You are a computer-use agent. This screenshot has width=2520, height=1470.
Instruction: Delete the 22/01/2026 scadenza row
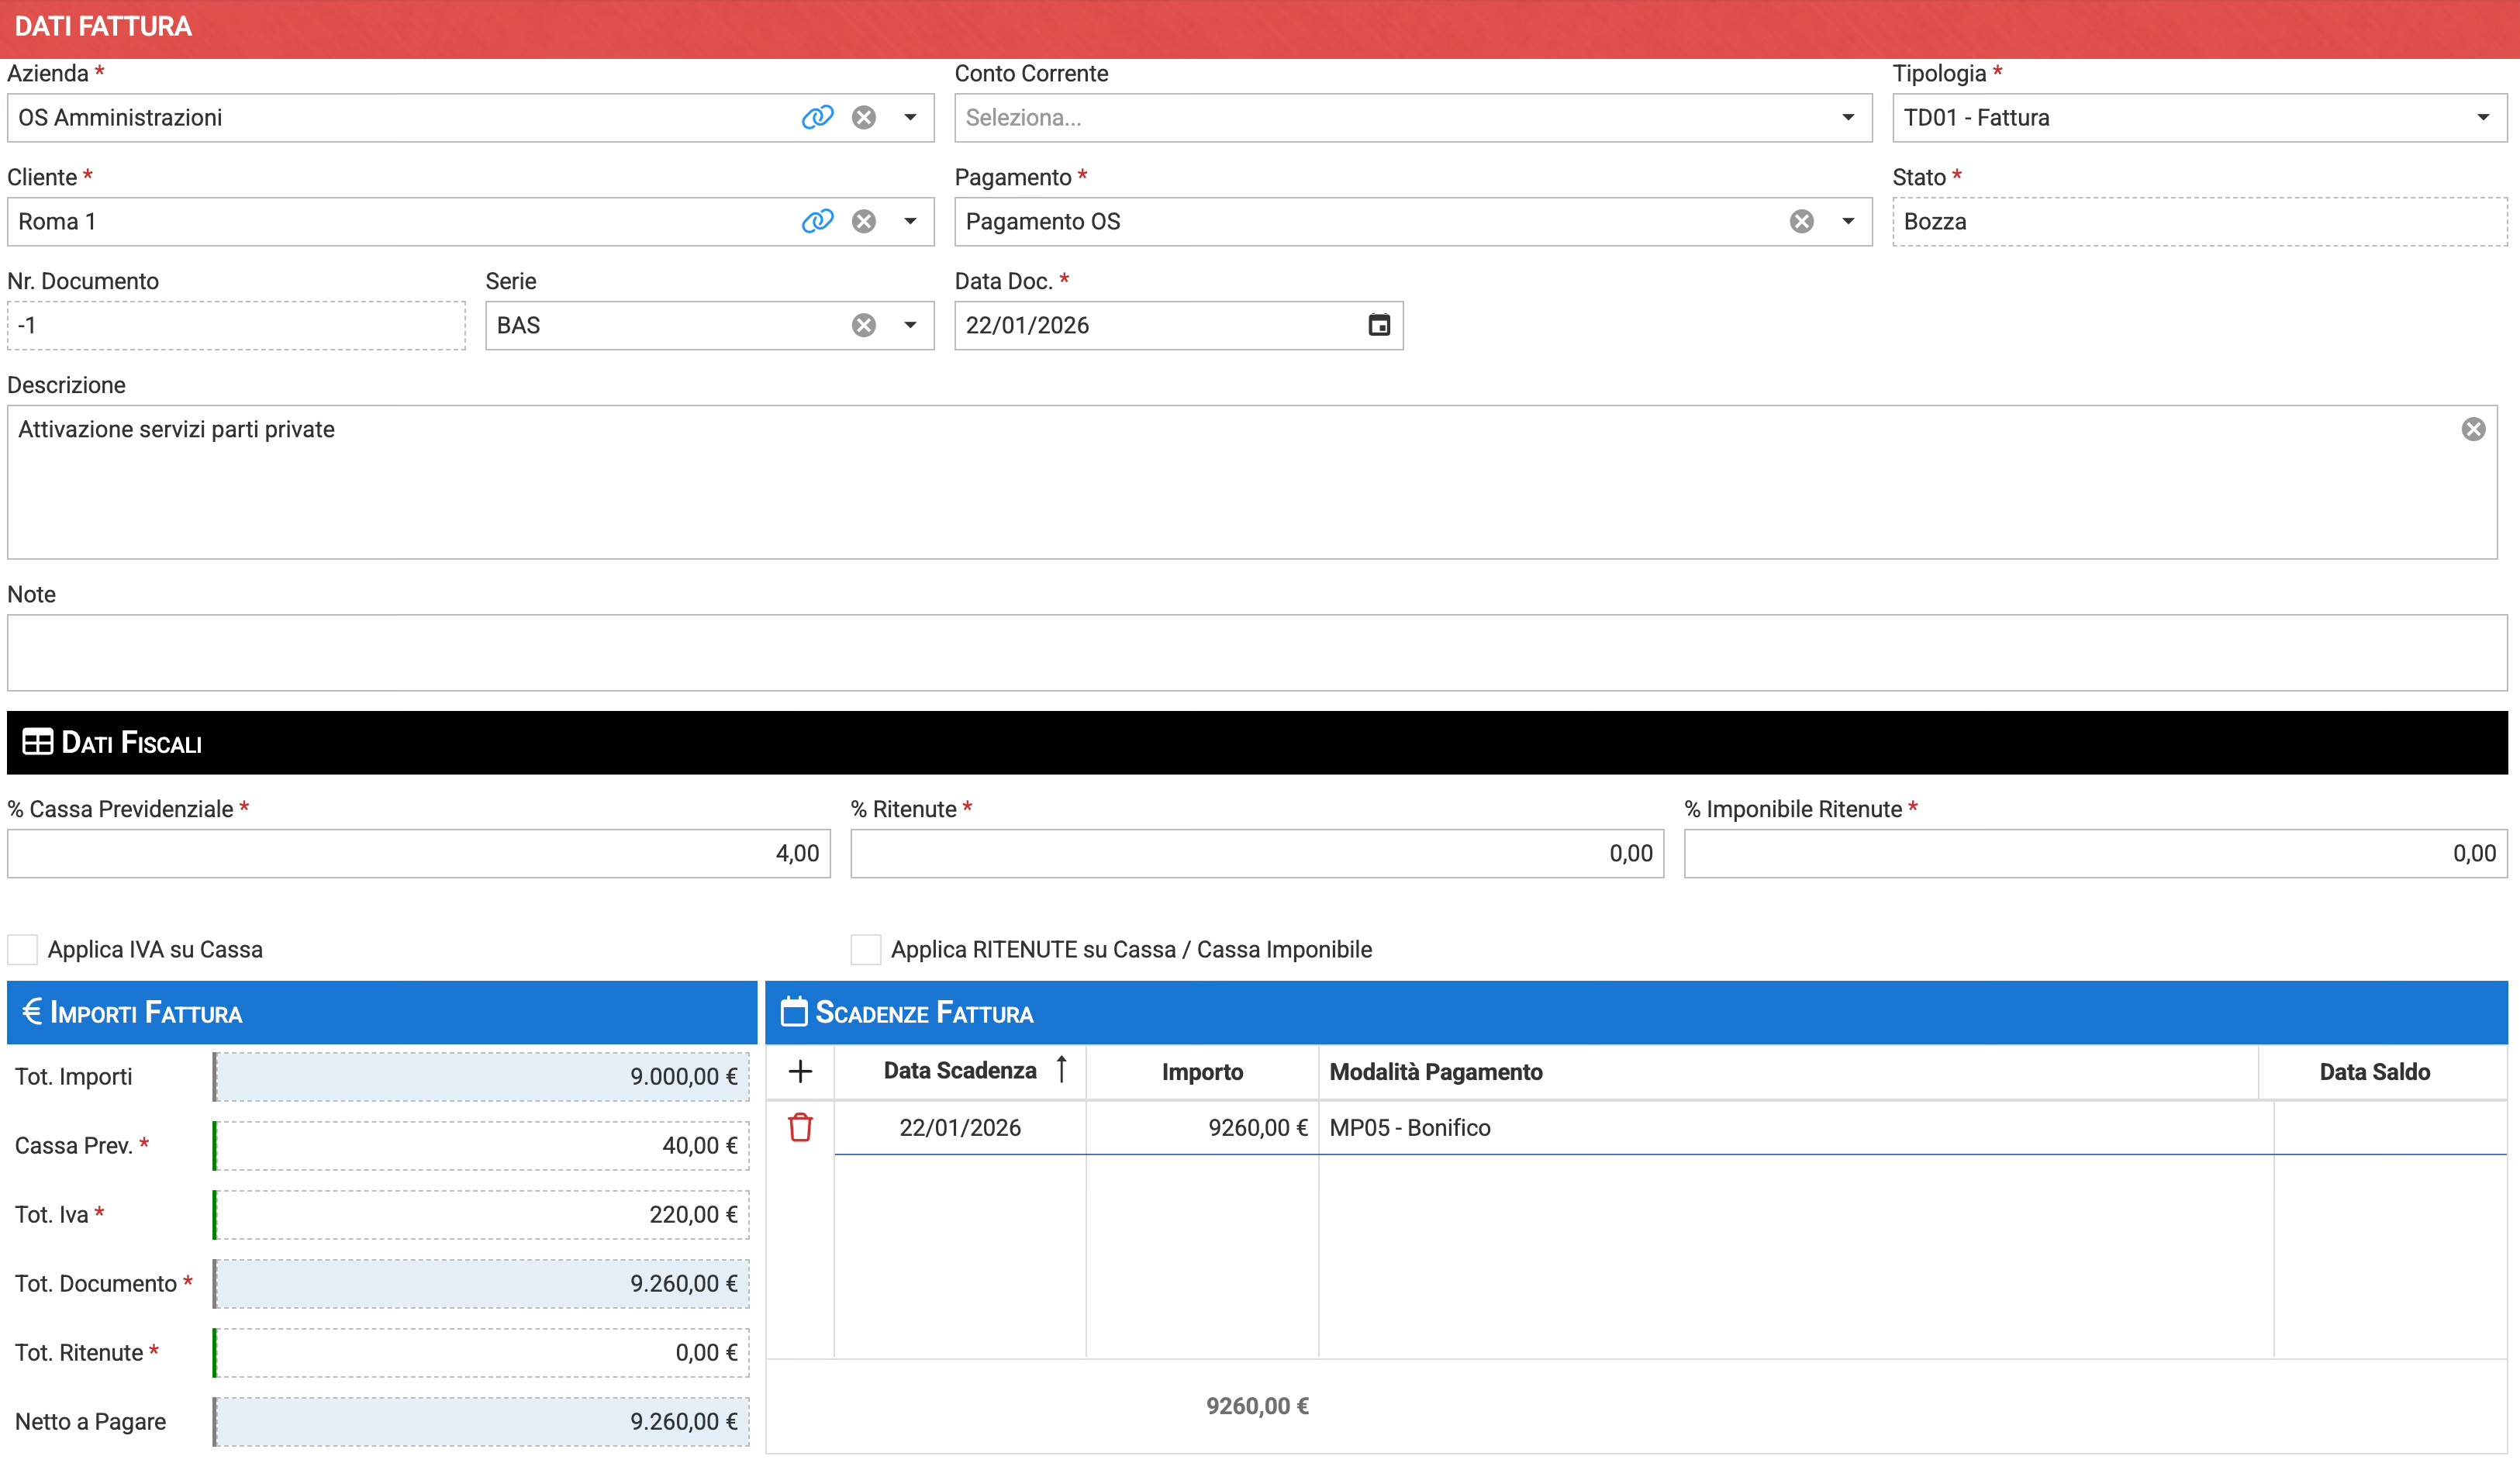(800, 1127)
